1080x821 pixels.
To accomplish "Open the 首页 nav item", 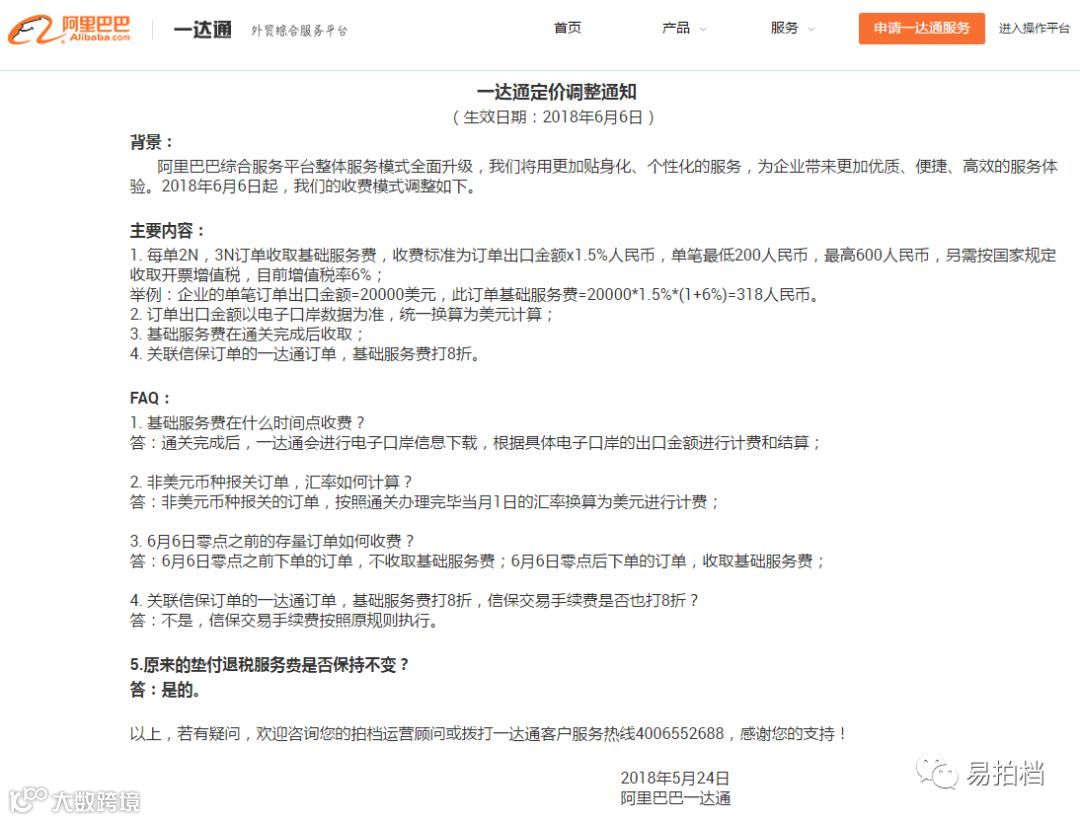I will [x=568, y=28].
